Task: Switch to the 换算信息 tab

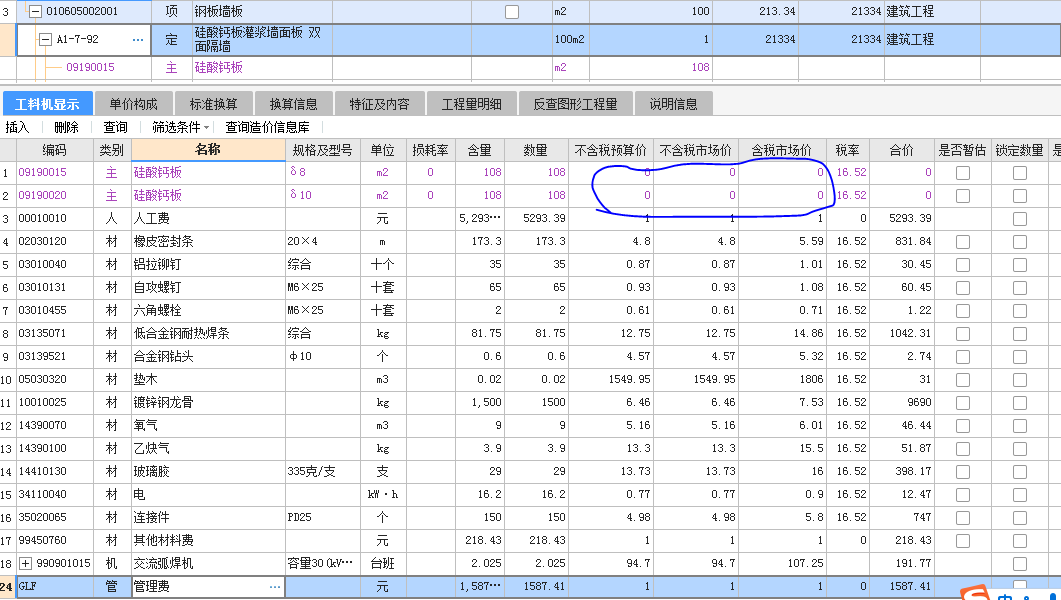Action: [x=293, y=104]
